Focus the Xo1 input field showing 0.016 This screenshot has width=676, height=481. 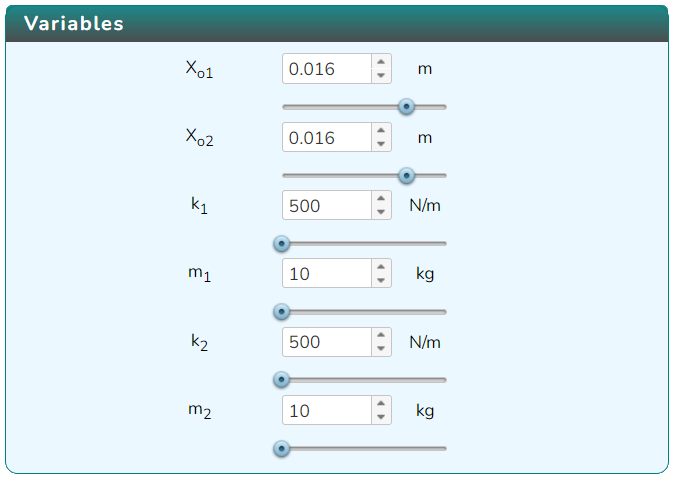point(327,69)
